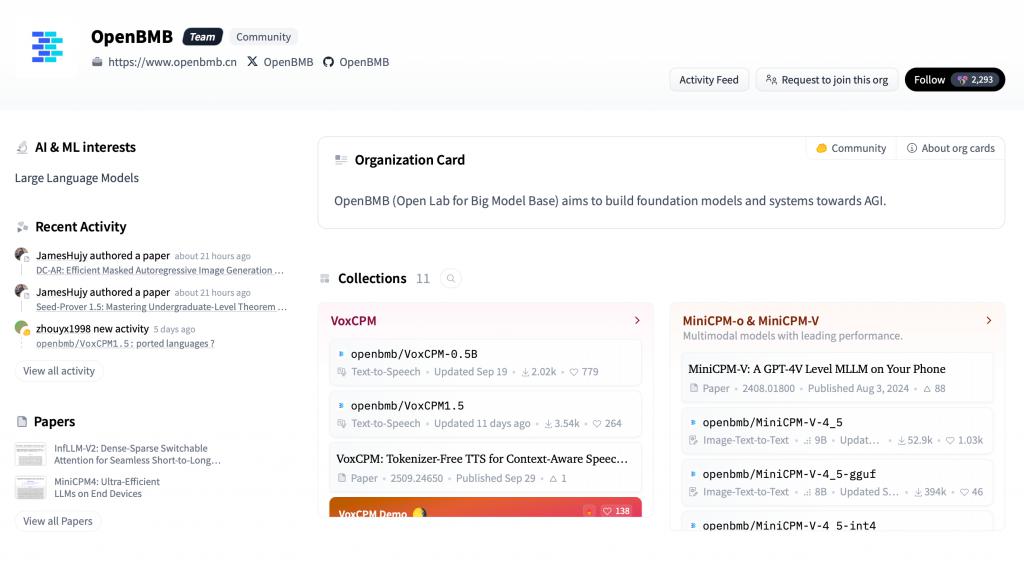Open About org cards info
The width and height of the screenshot is (1024, 563).
click(950, 148)
